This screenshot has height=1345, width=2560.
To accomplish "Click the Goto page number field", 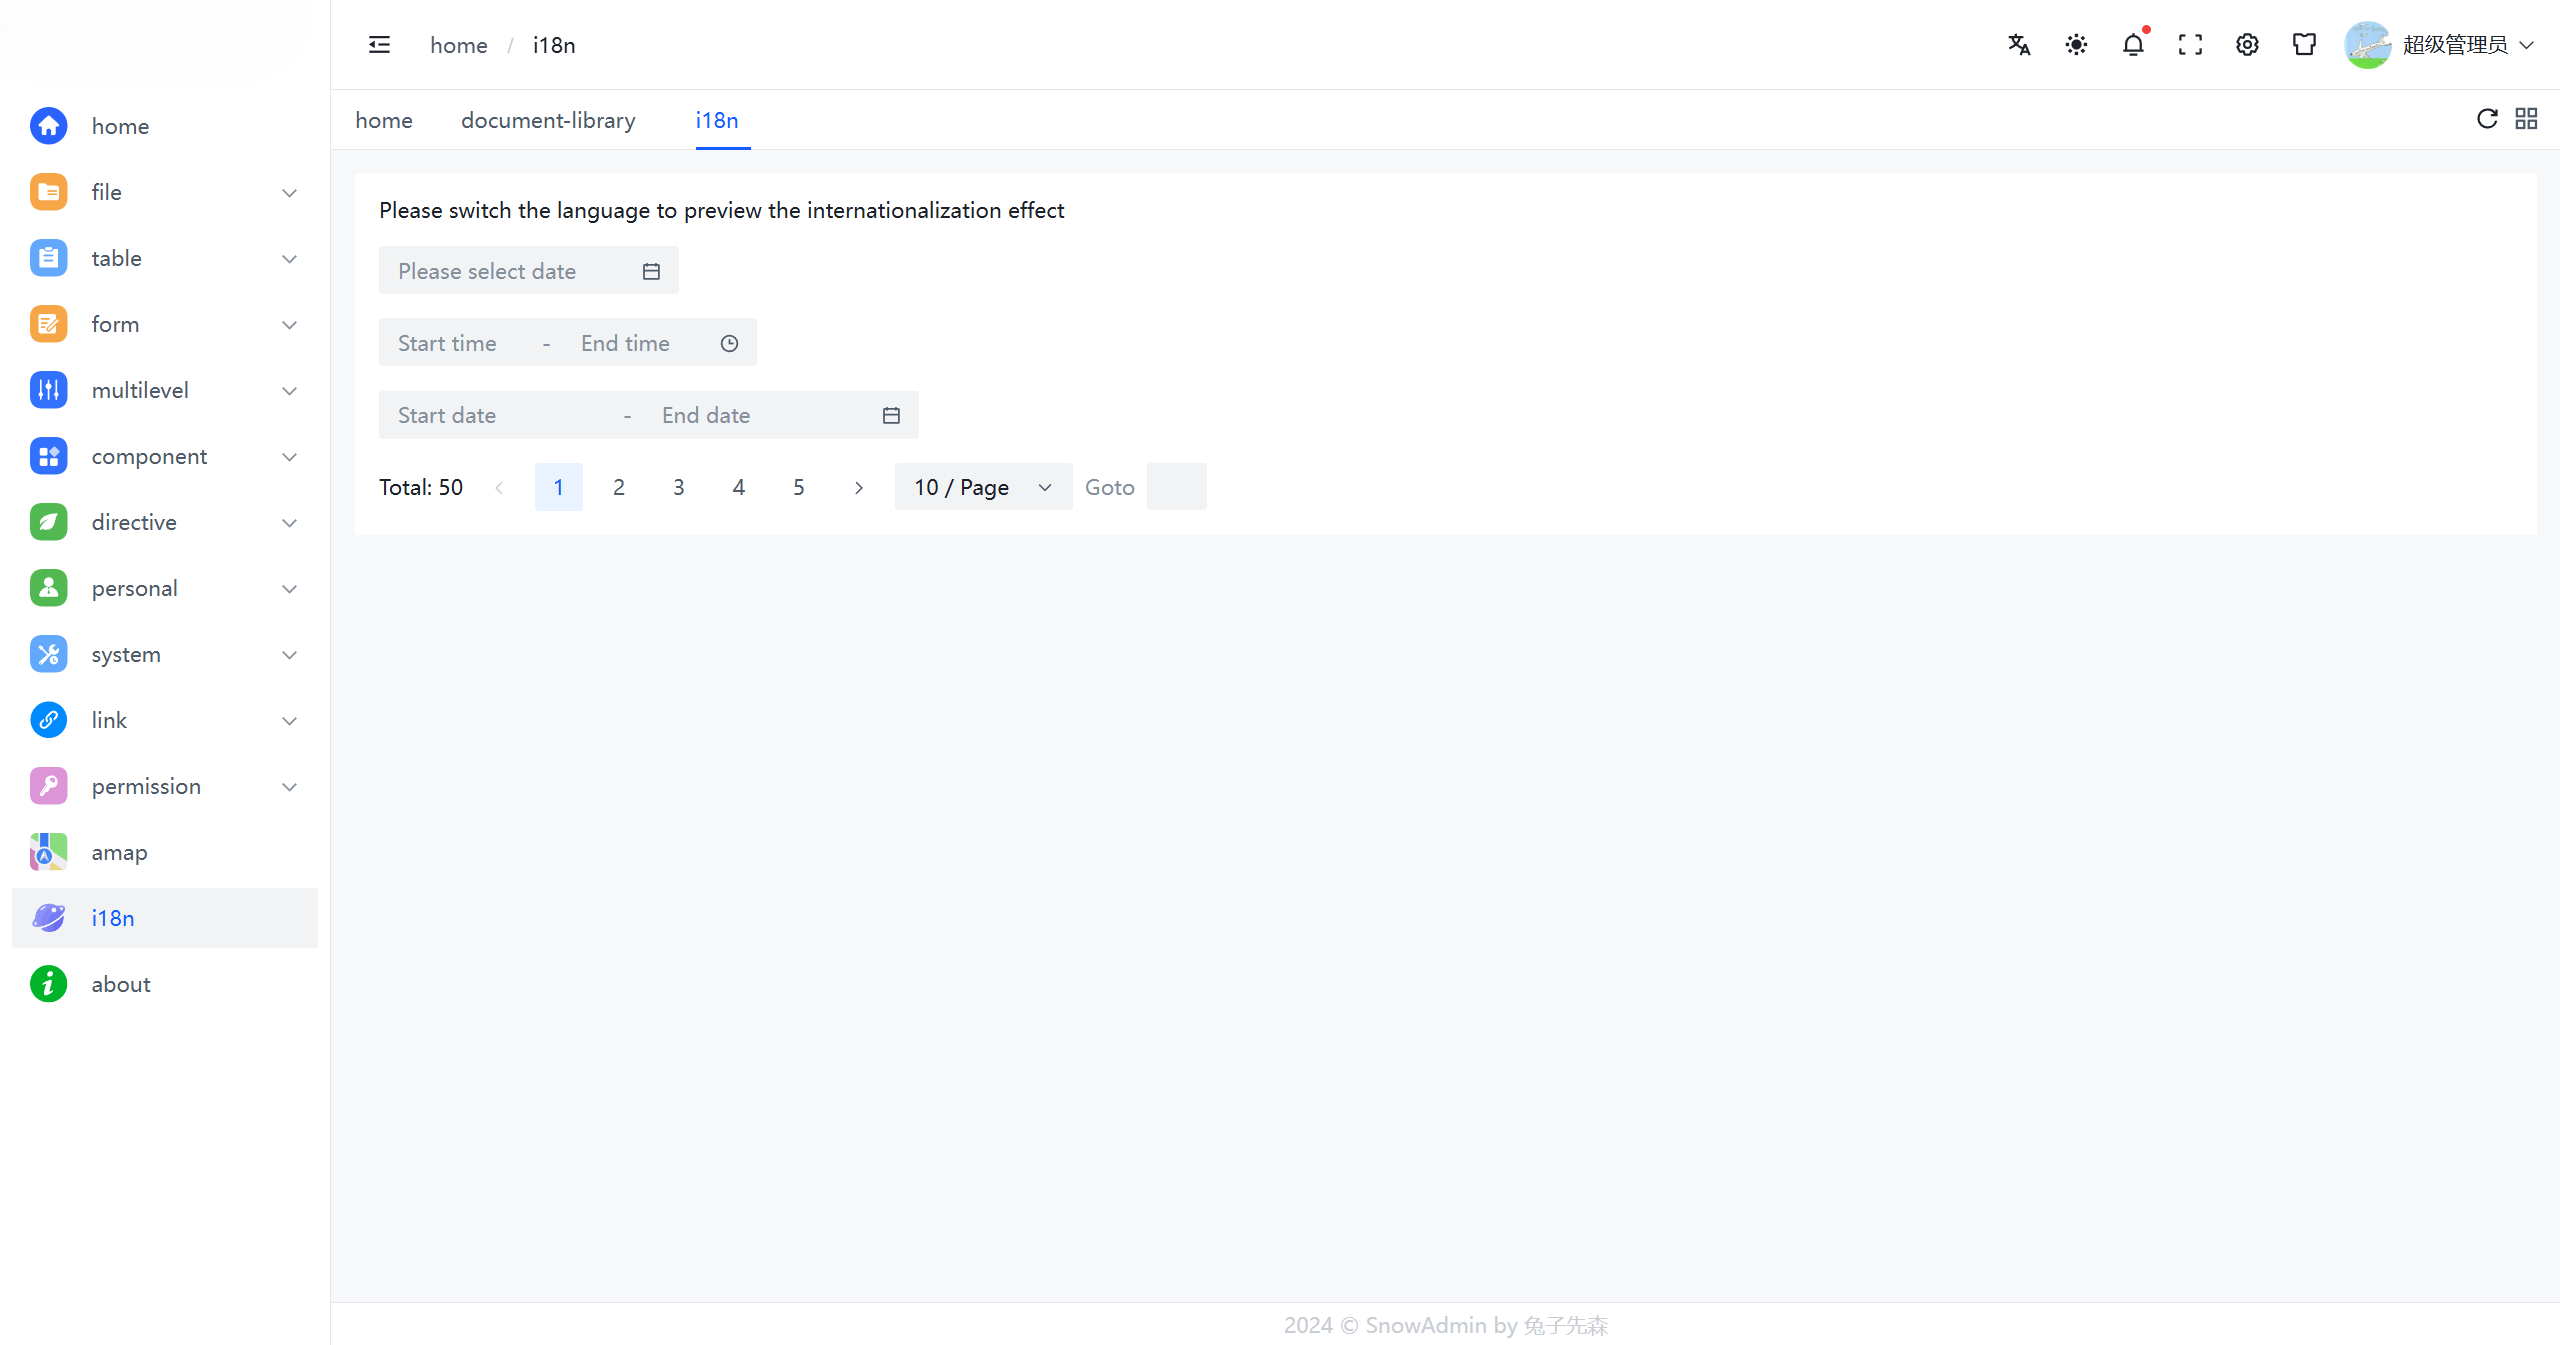I will coord(1176,487).
